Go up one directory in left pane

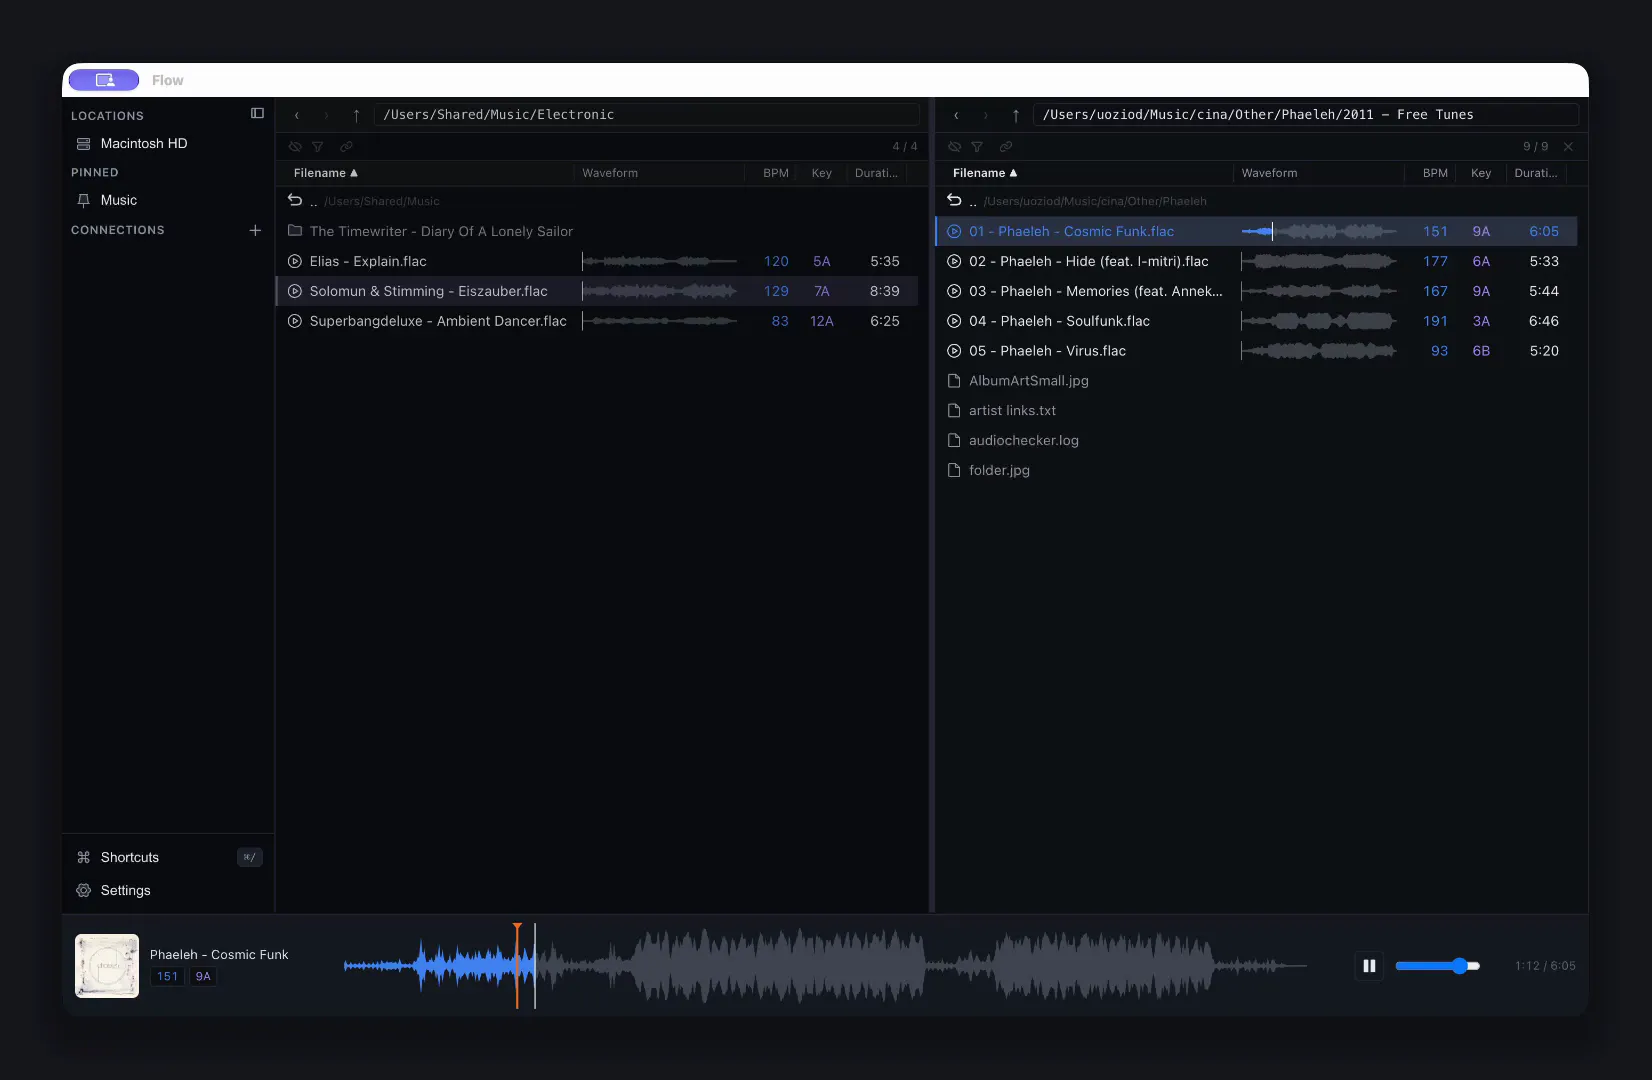click(x=356, y=115)
